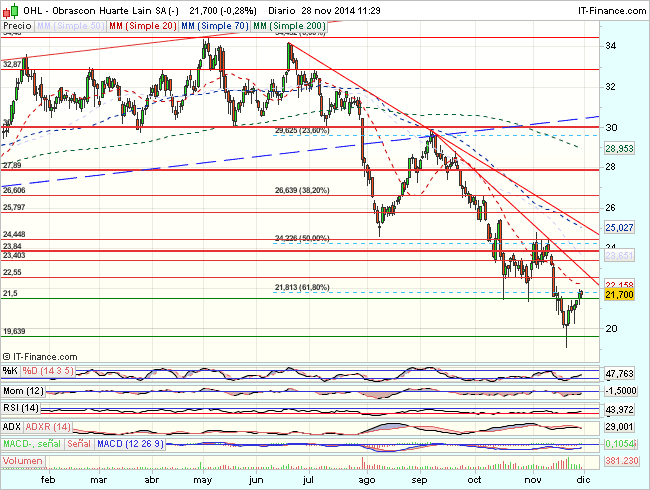Image resolution: width=650 pixels, height=490 pixels.
Task: Click the 19,639 support level label
Action: pyautogui.click(x=14, y=331)
